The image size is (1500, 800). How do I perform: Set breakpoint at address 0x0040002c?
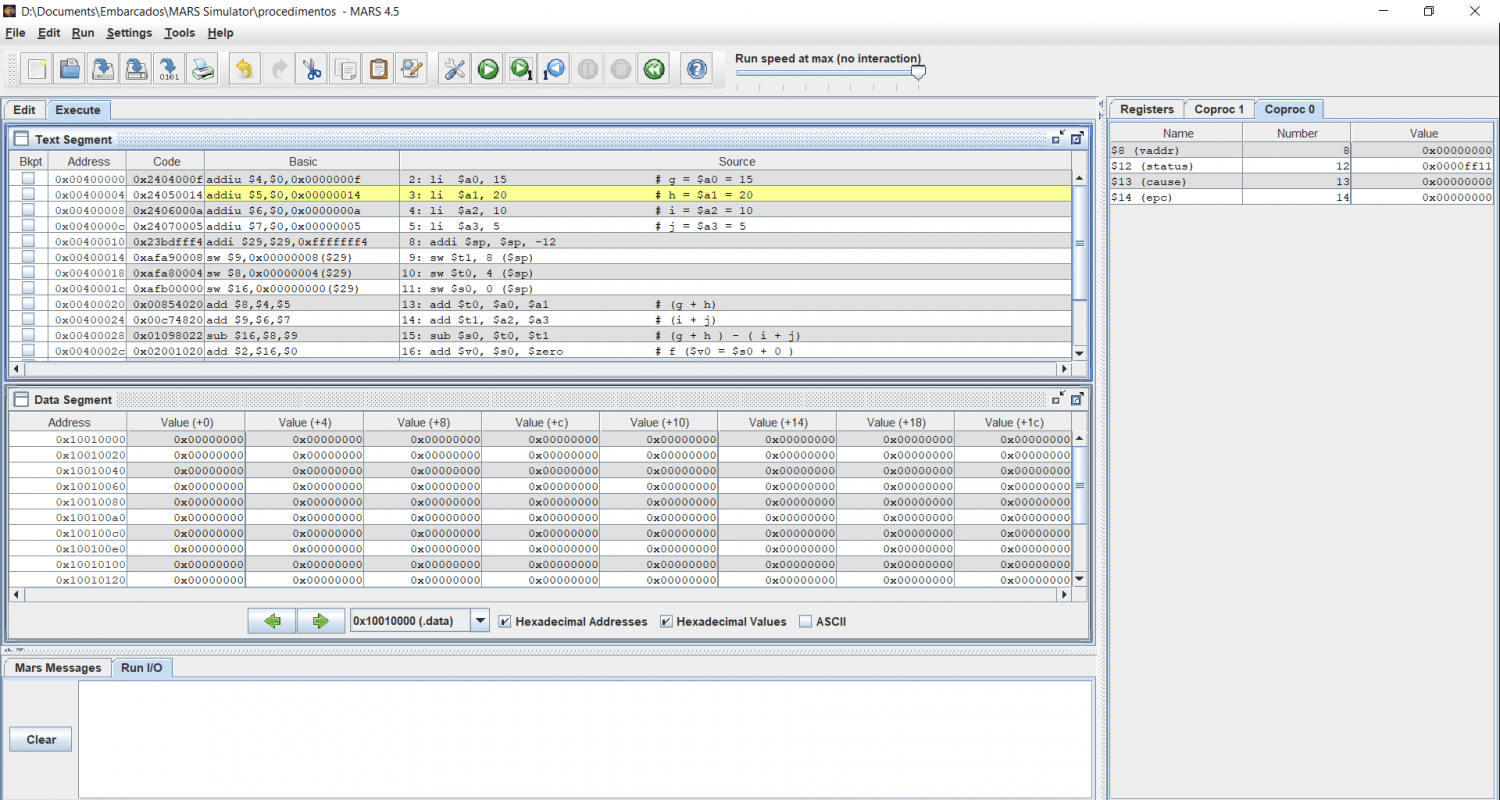(x=28, y=351)
